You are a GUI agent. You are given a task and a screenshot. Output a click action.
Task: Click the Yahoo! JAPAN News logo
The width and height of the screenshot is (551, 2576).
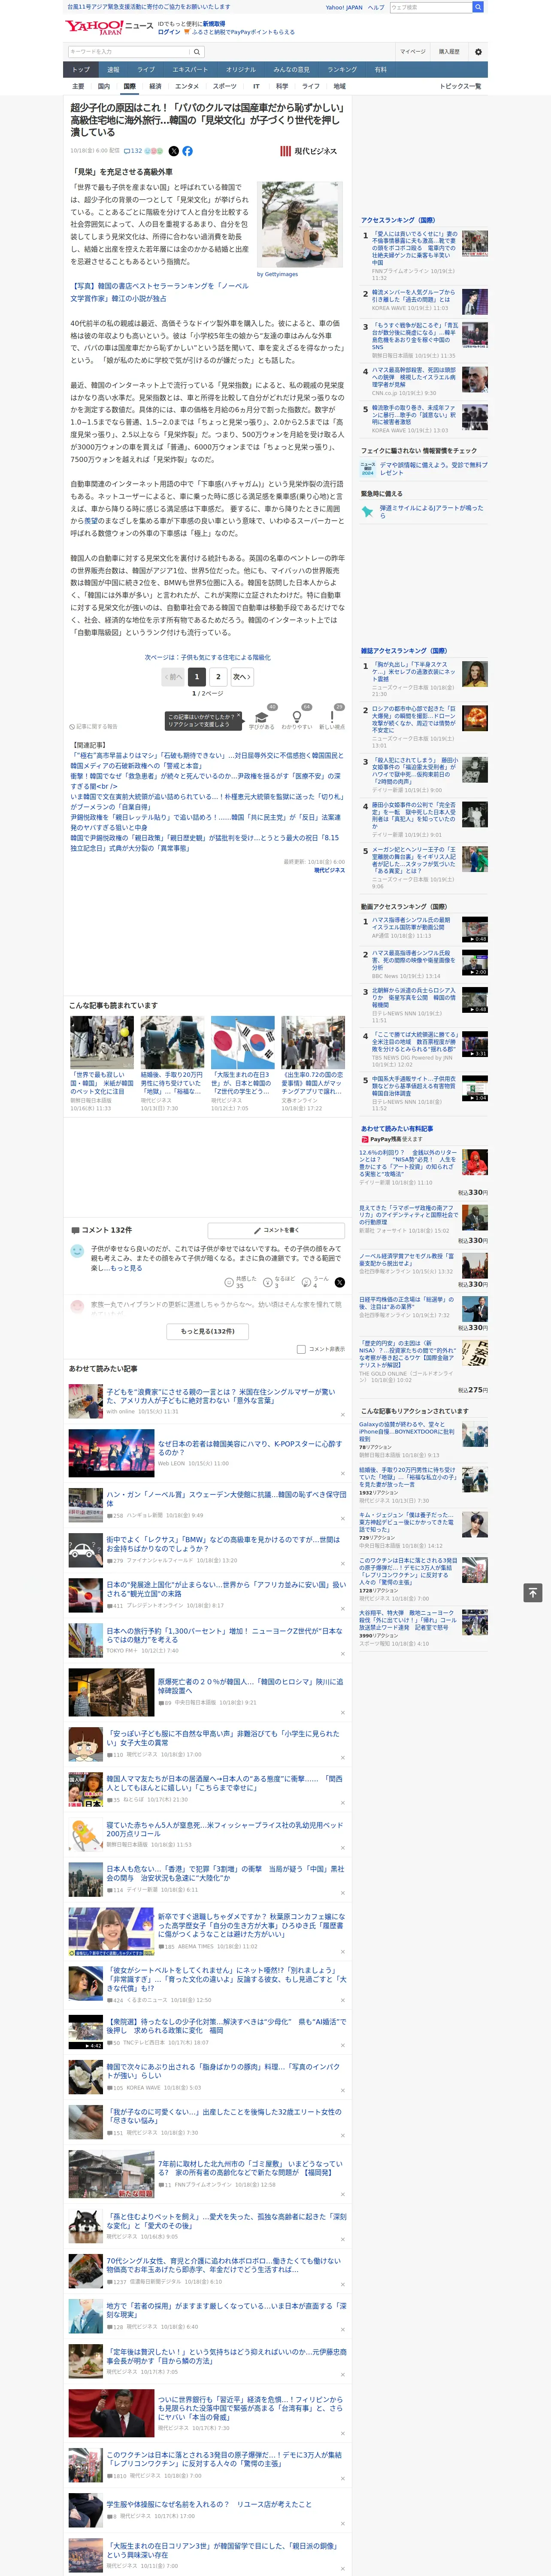point(109,27)
